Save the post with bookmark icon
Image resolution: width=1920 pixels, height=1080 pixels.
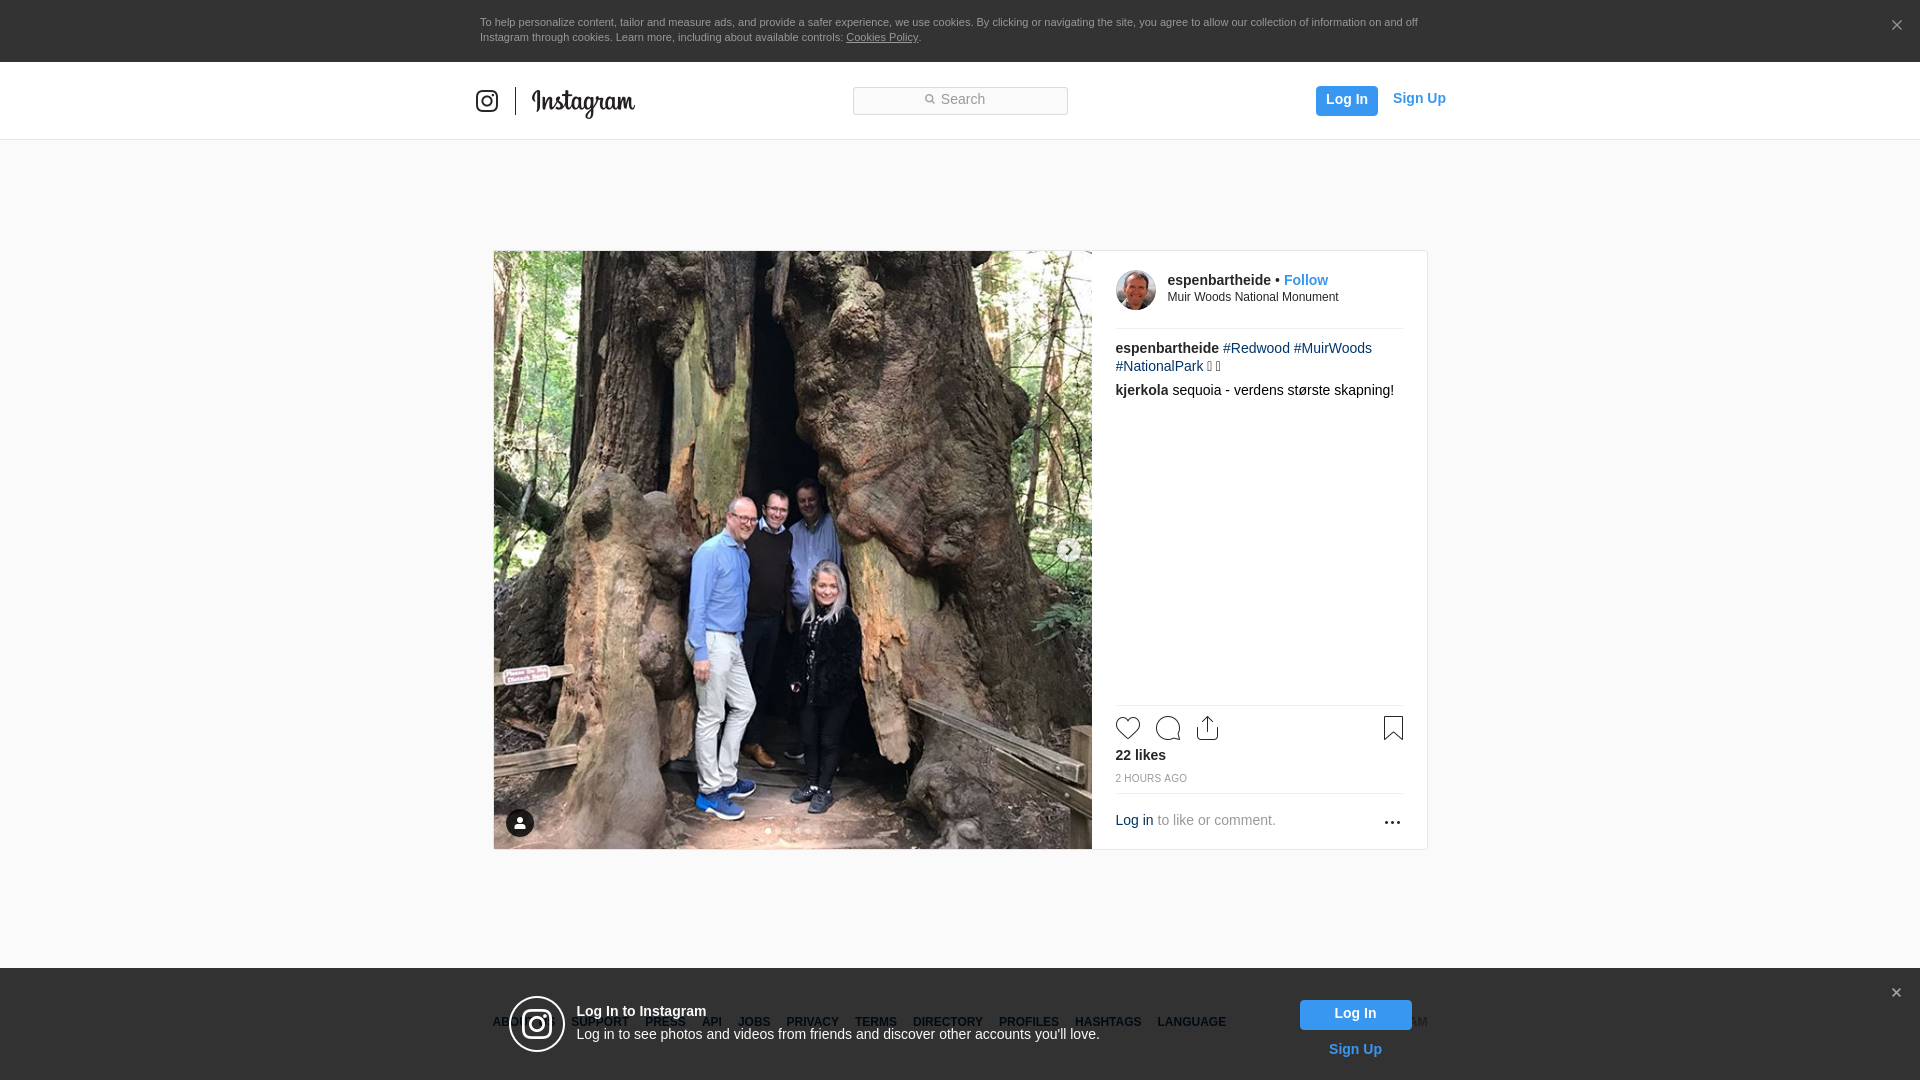coord(1393,728)
